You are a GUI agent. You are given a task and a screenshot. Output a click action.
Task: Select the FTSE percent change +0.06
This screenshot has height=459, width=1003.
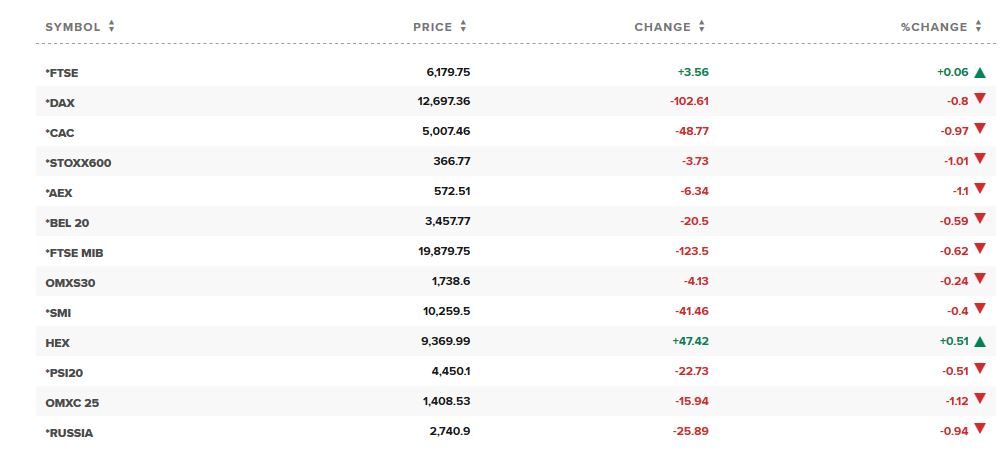point(953,72)
